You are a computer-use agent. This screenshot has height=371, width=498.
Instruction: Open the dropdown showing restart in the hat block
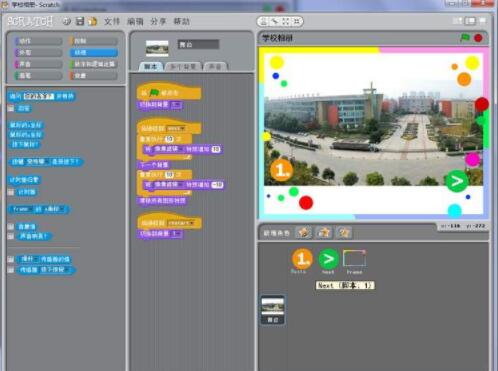coord(181,223)
